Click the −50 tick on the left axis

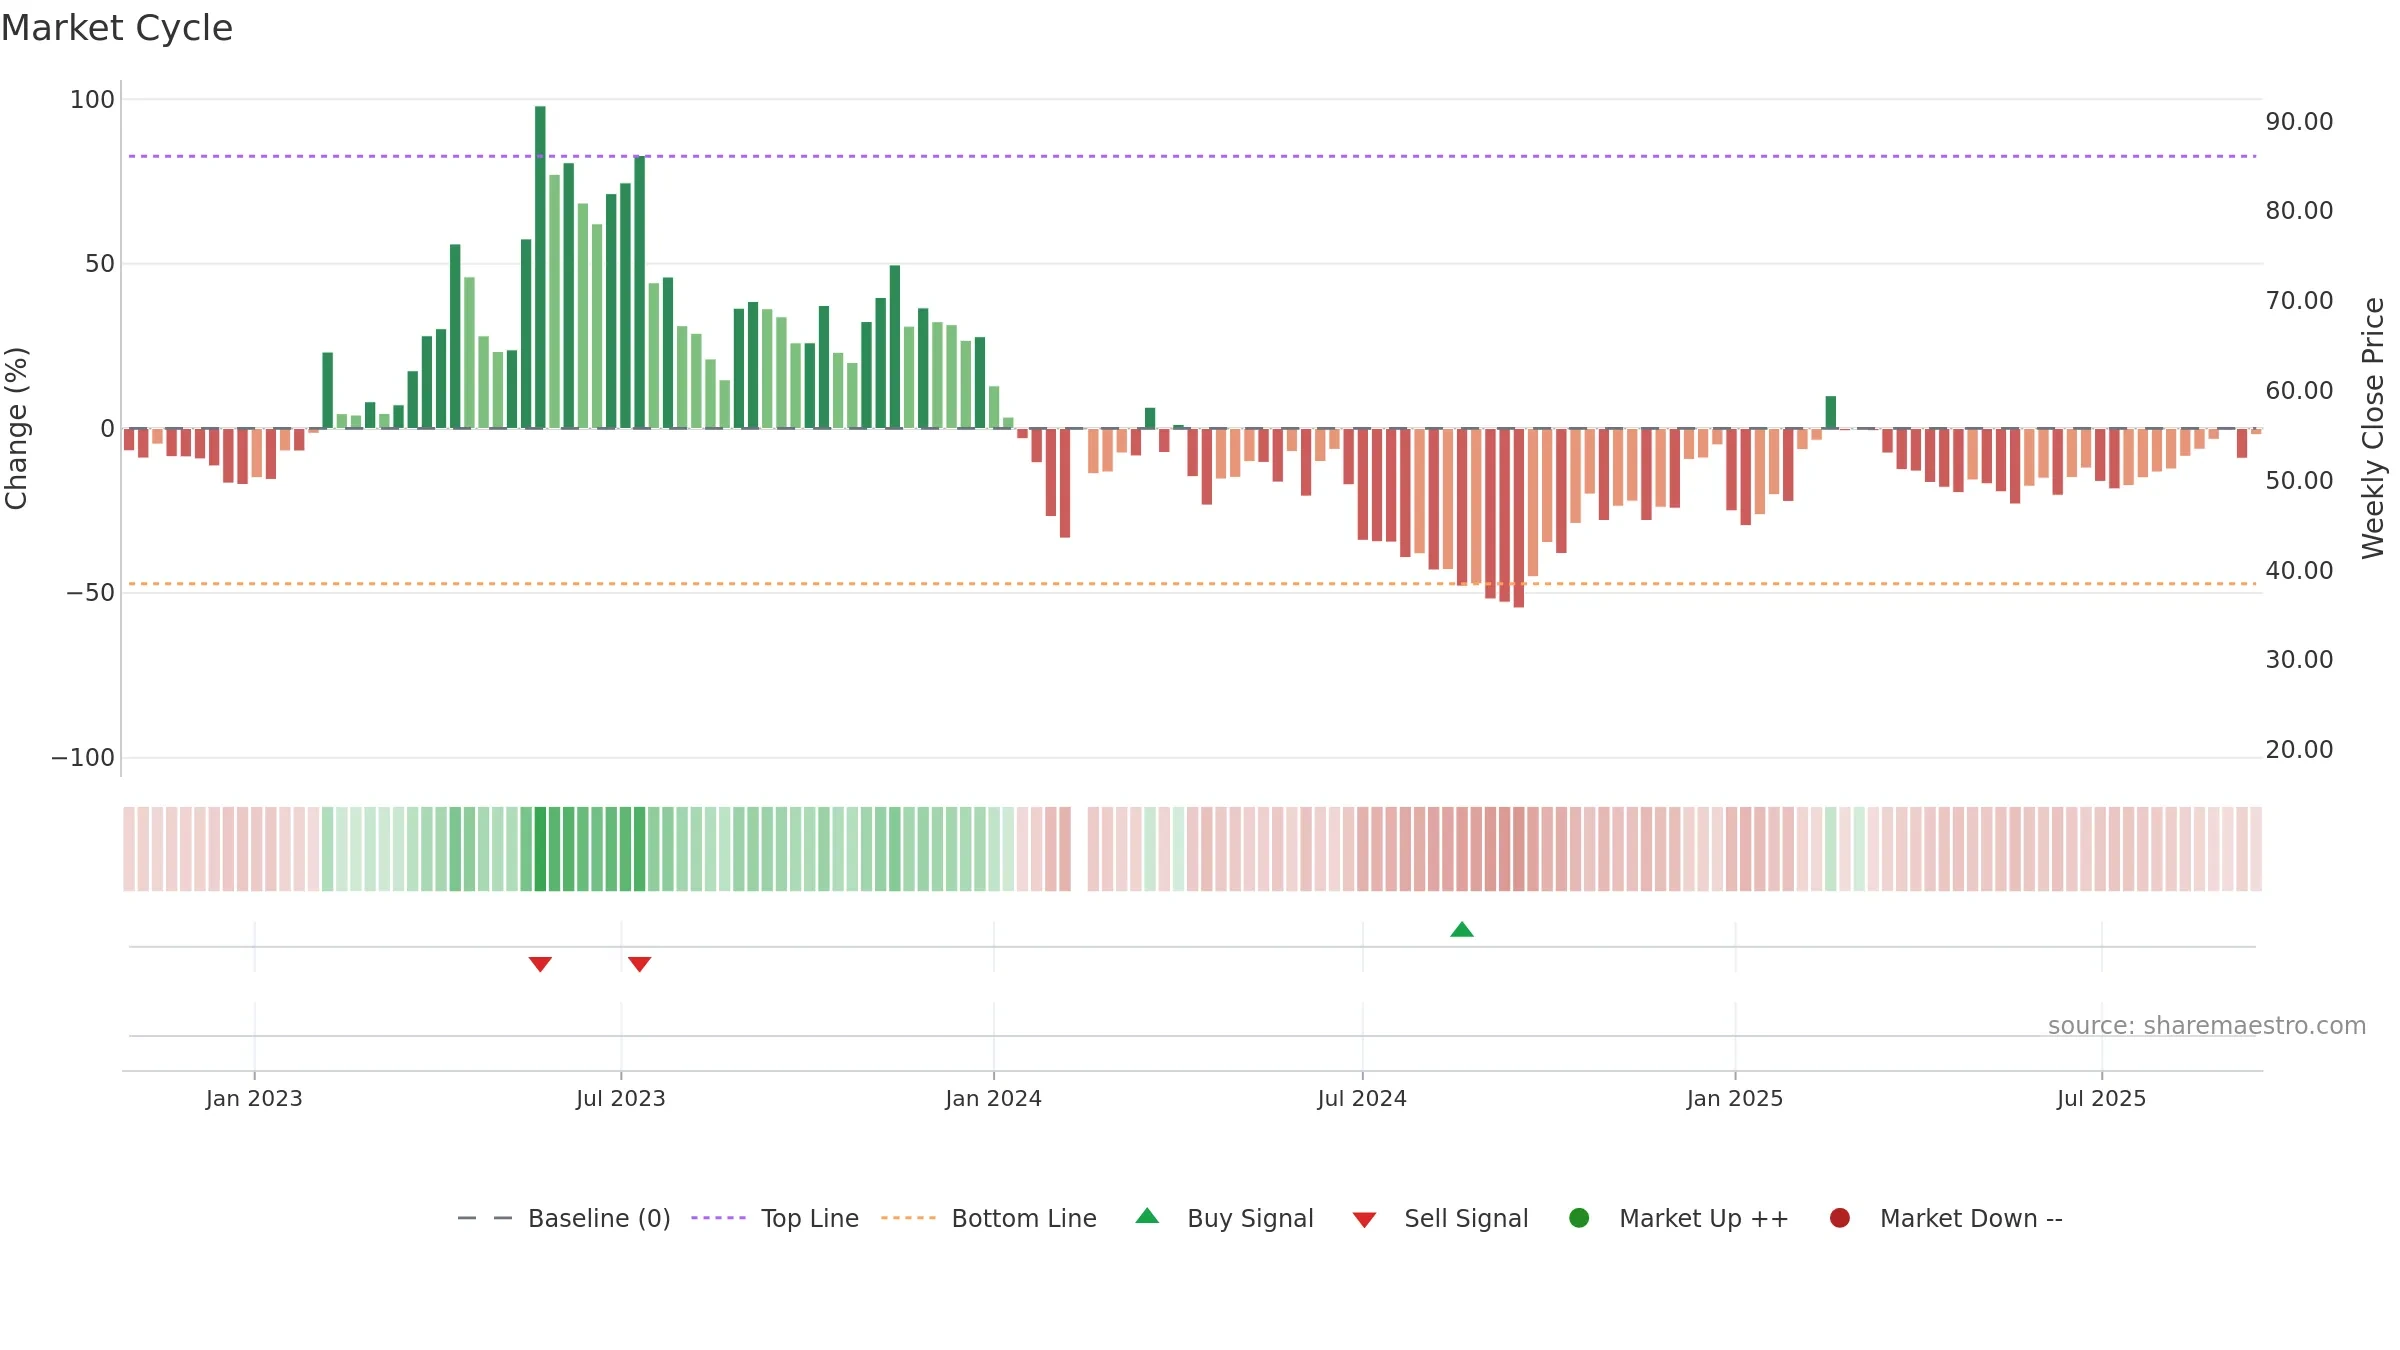90,592
